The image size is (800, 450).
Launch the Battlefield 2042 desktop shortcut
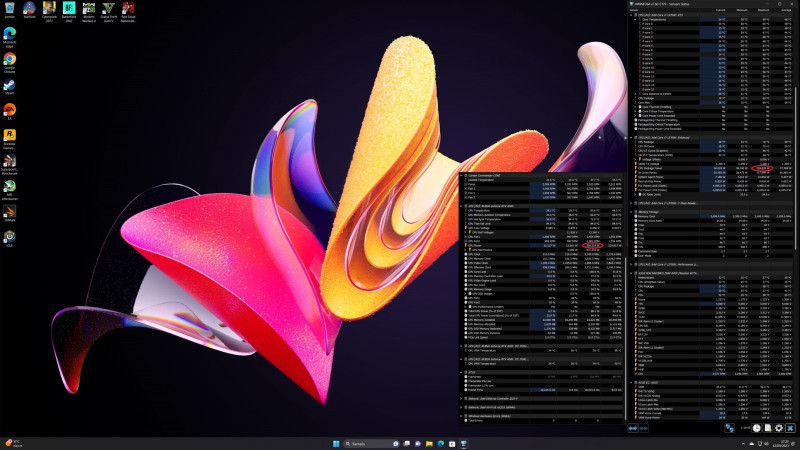[69, 11]
